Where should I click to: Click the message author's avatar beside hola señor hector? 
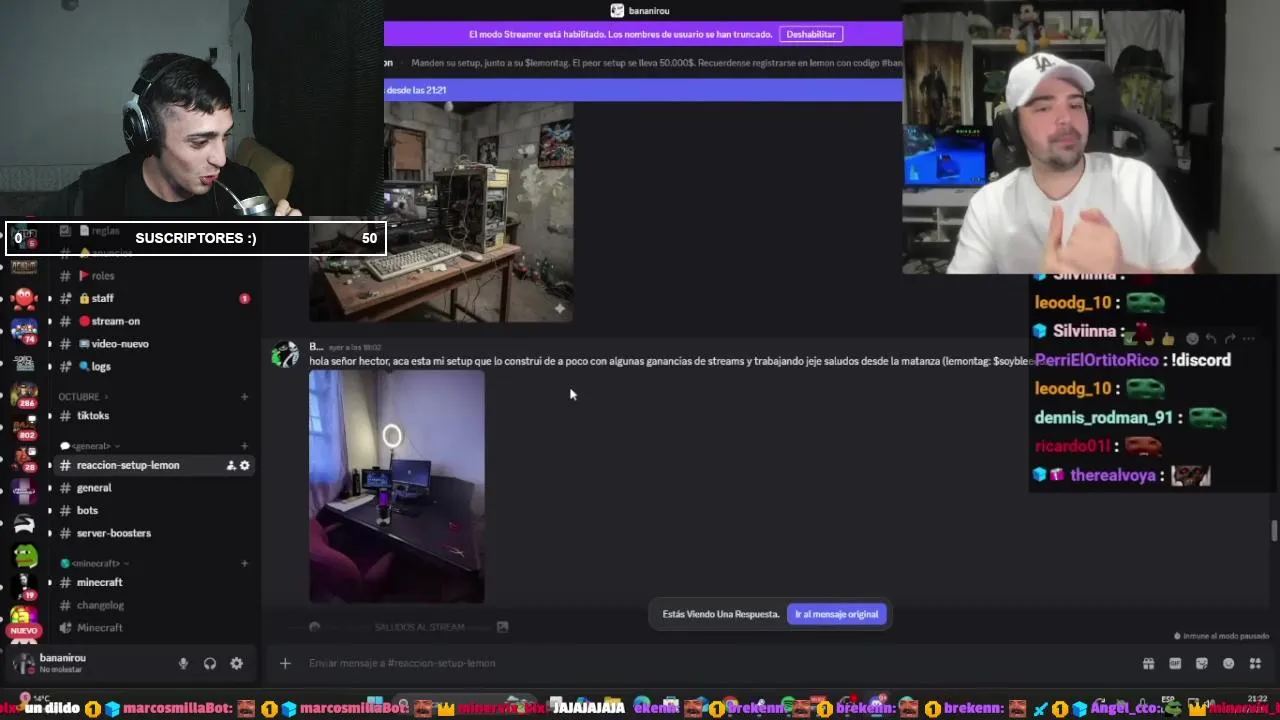click(285, 355)
